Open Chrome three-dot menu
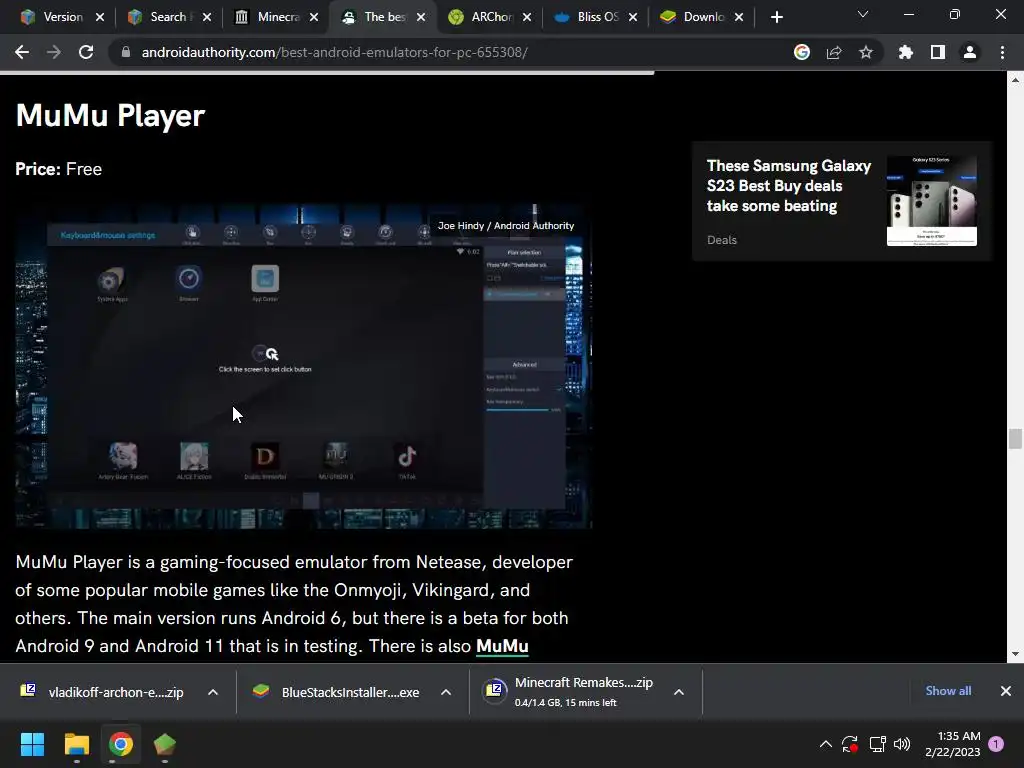 coord(1002,52)
